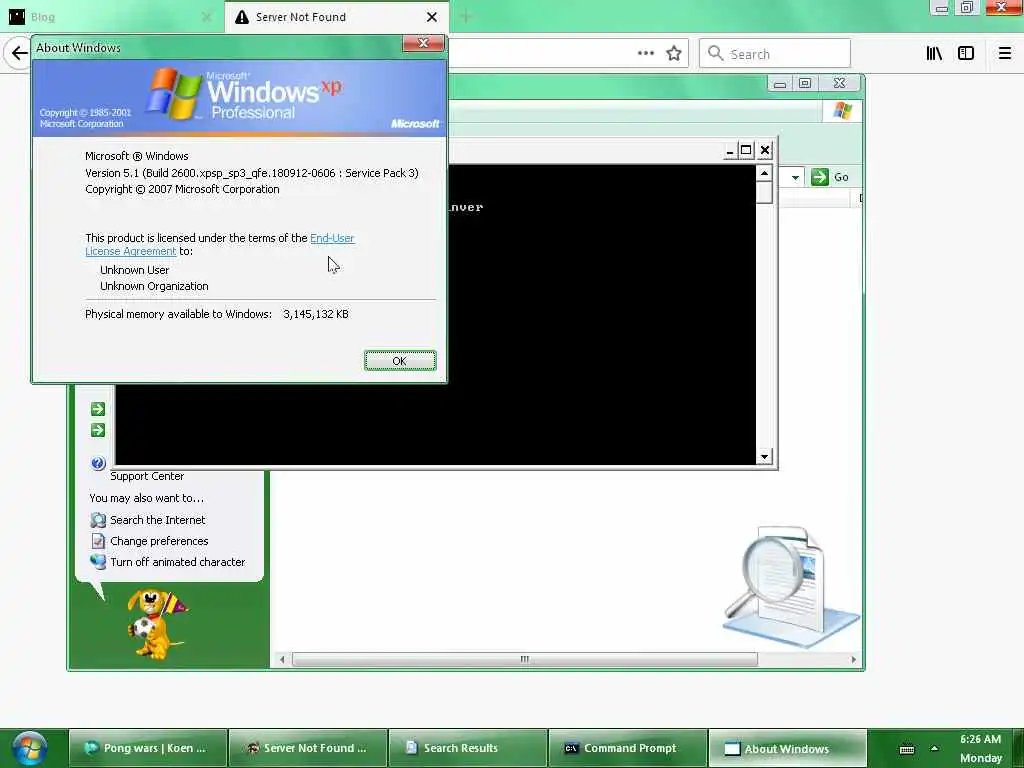The height and width of the screenshot is (768, 1024).
Task: Switch to Pong wars taskbar button
Action: pos(148,748)
